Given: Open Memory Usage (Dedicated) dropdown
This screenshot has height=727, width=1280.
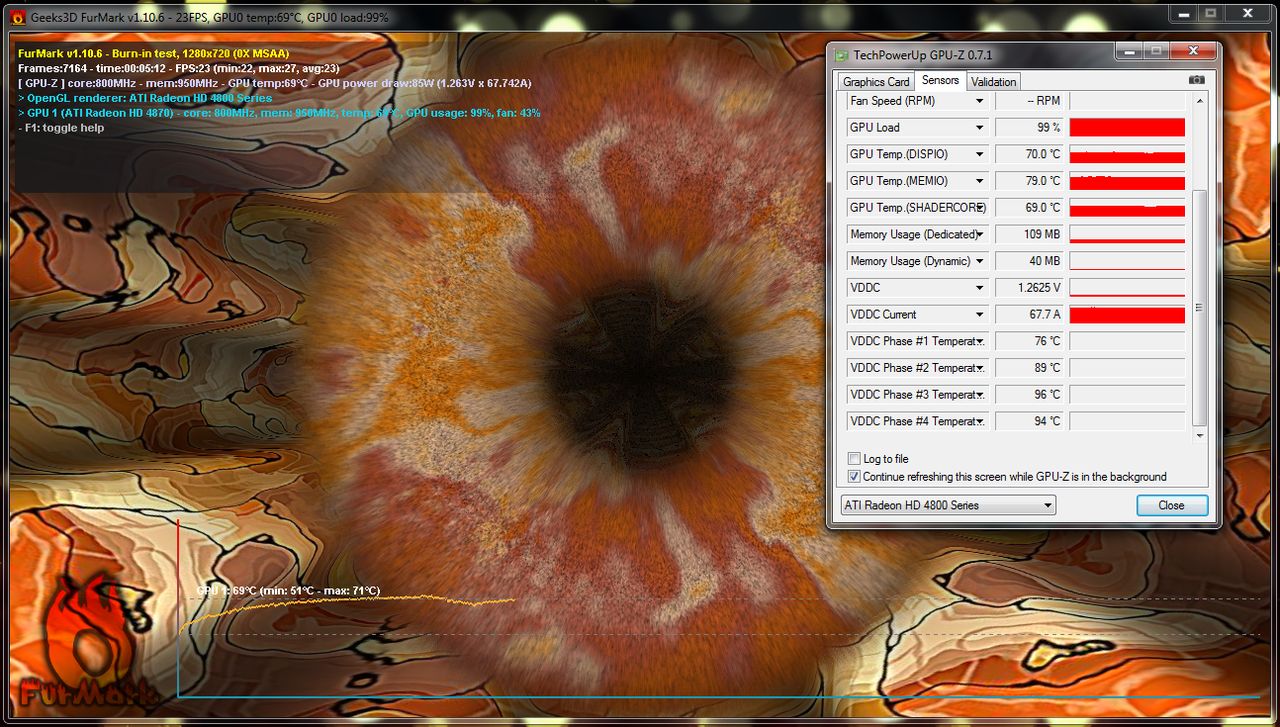Looking at the screenshot, I should pos(980,235).
